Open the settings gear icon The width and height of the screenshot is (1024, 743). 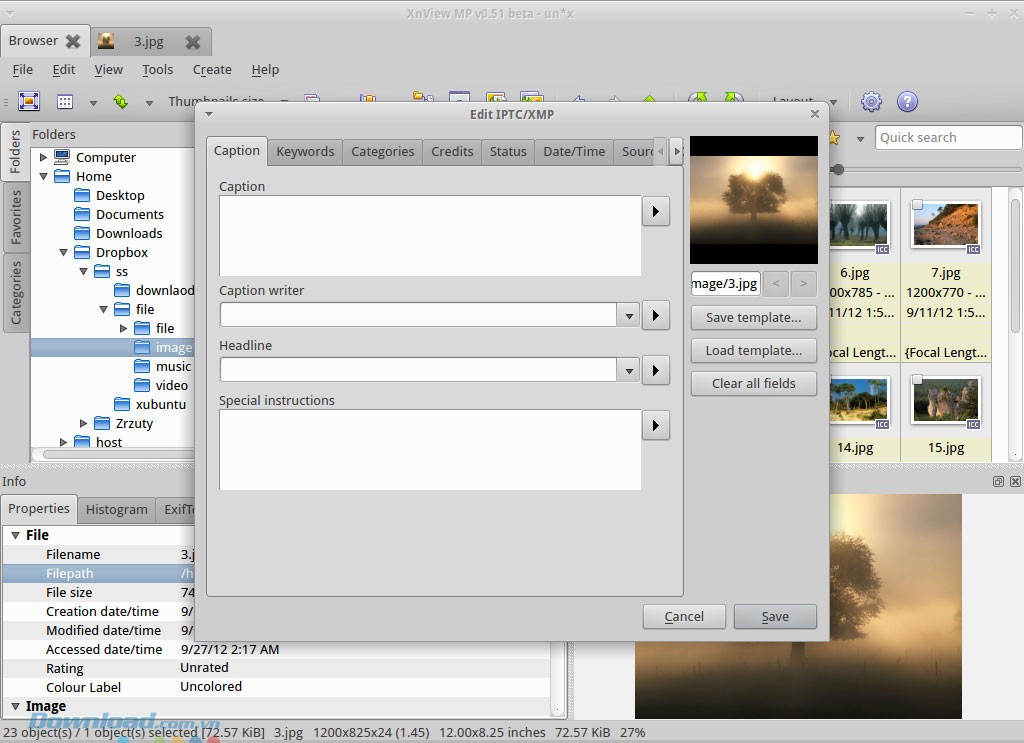coord(871,101)
